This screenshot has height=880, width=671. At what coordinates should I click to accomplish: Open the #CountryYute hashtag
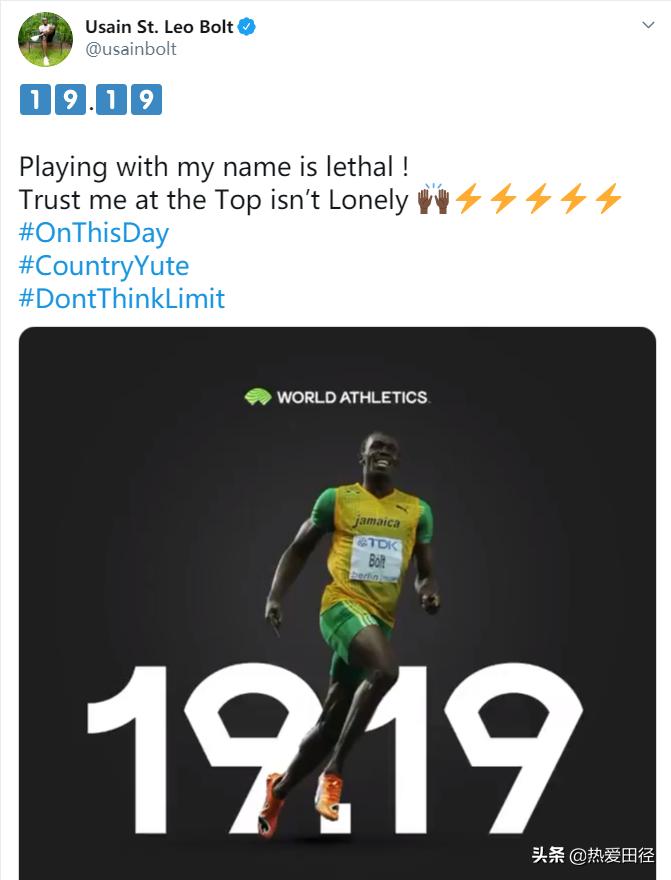click(x=104, y=266)
